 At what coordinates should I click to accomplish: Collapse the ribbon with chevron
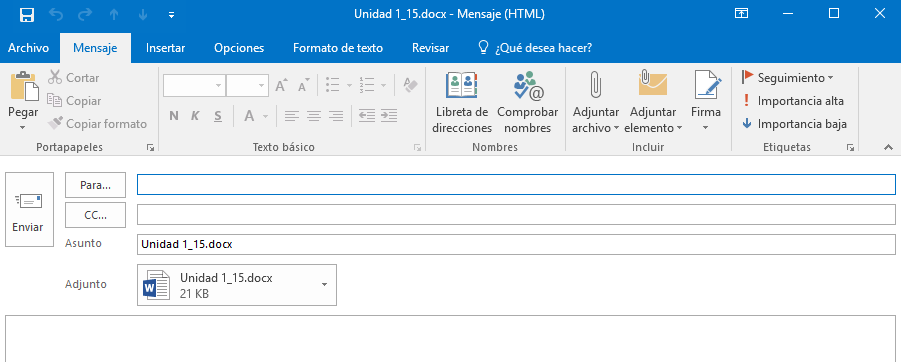888,148
